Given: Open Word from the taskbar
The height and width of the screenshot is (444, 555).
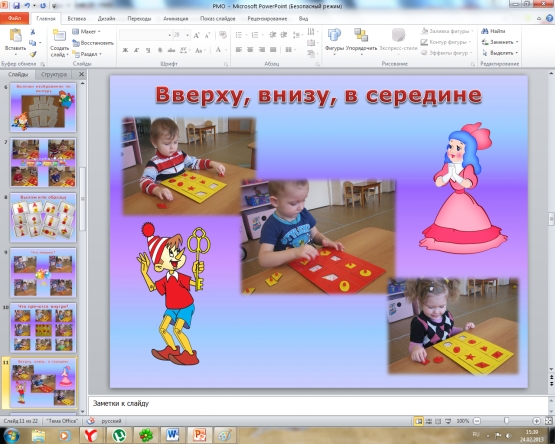Looking at the screenshot, I should coord(173,435).
